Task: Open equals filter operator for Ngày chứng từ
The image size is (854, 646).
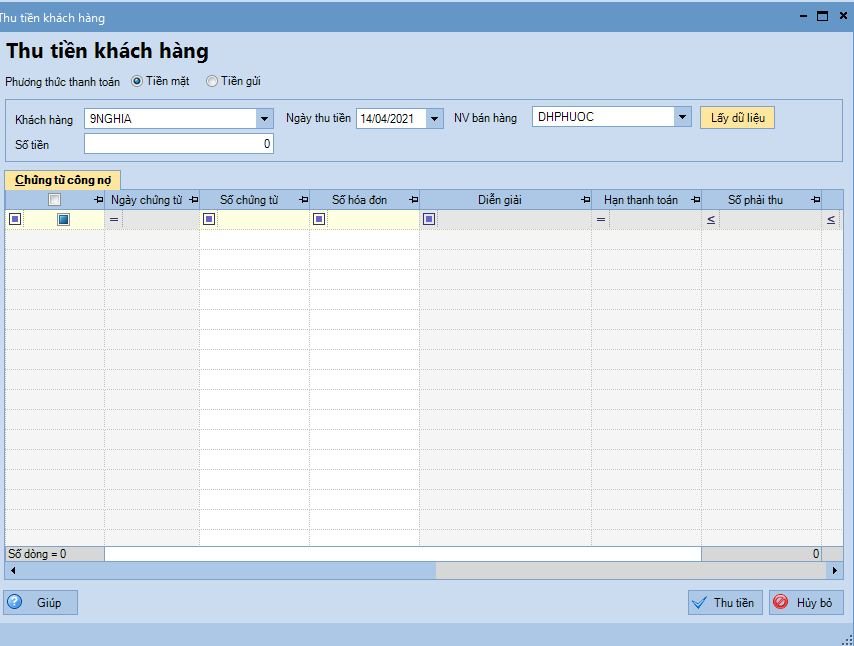Action: coord(114,220)
